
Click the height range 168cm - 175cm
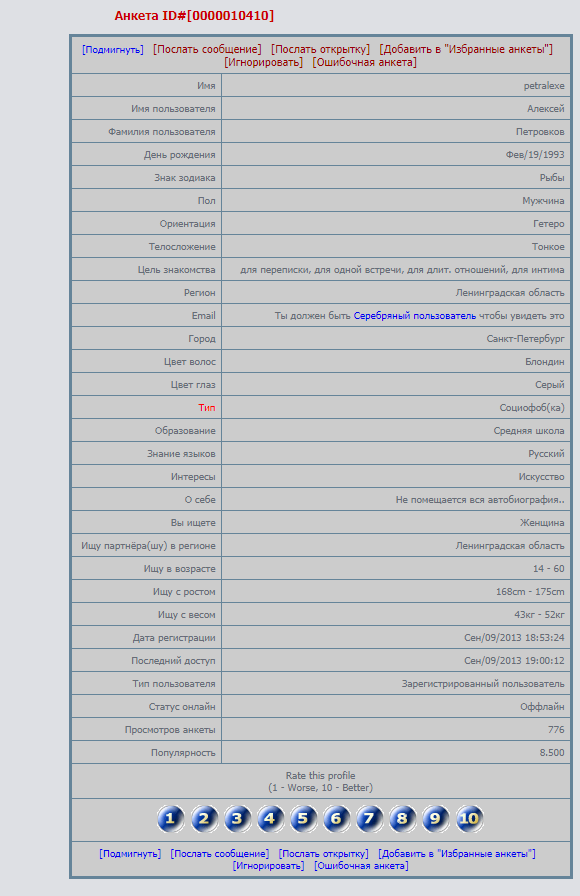530,591
